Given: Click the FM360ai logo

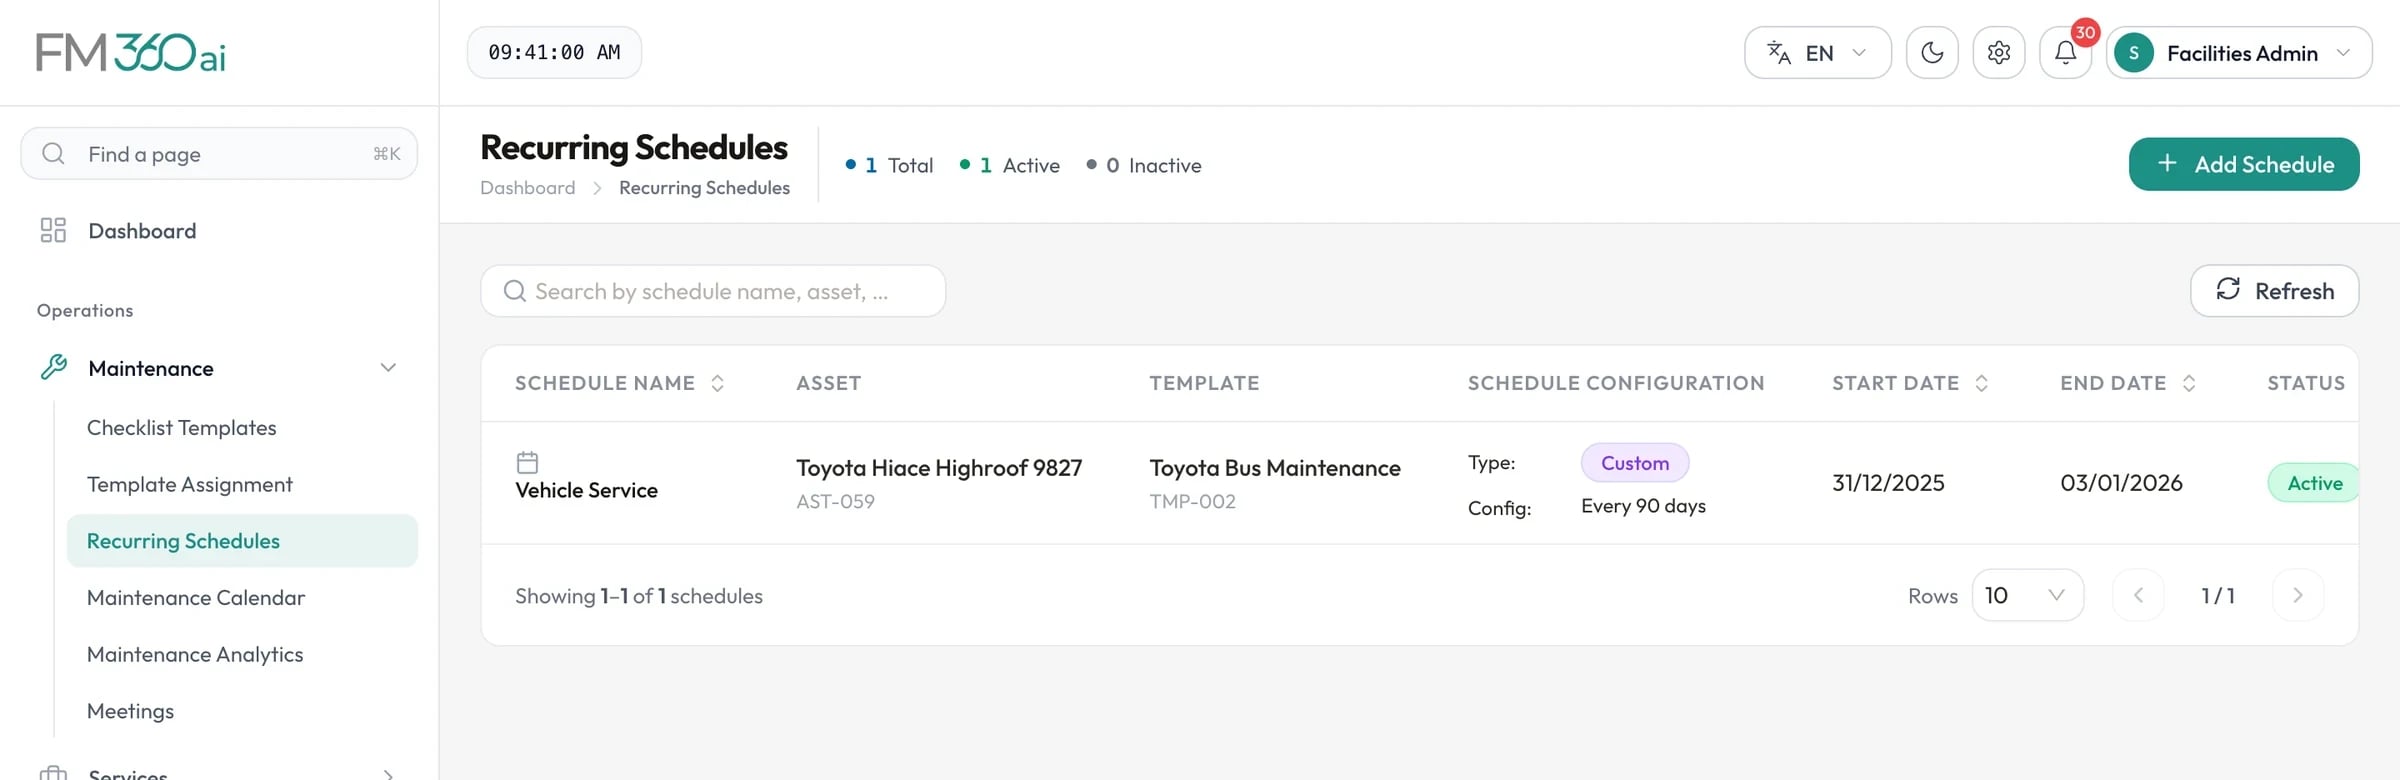Looking at the screenshot, I should point(130,52).
